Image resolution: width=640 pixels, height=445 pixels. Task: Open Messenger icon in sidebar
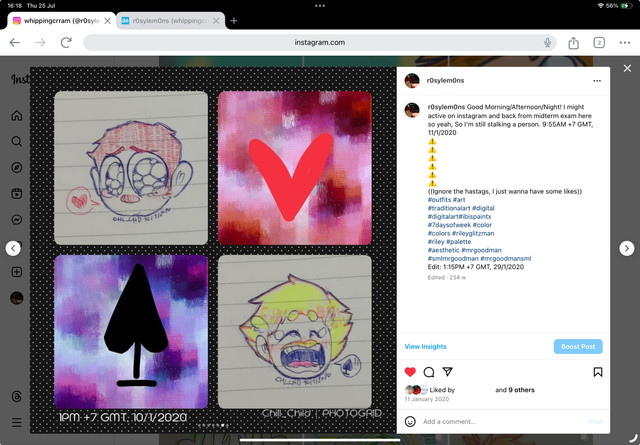[17, 220]
